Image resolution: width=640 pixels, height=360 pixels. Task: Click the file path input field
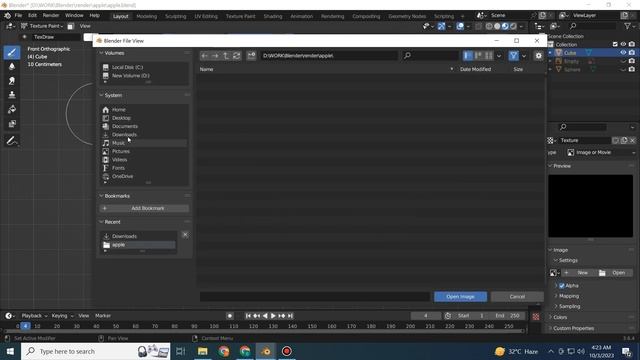click(x=329, y=56)
